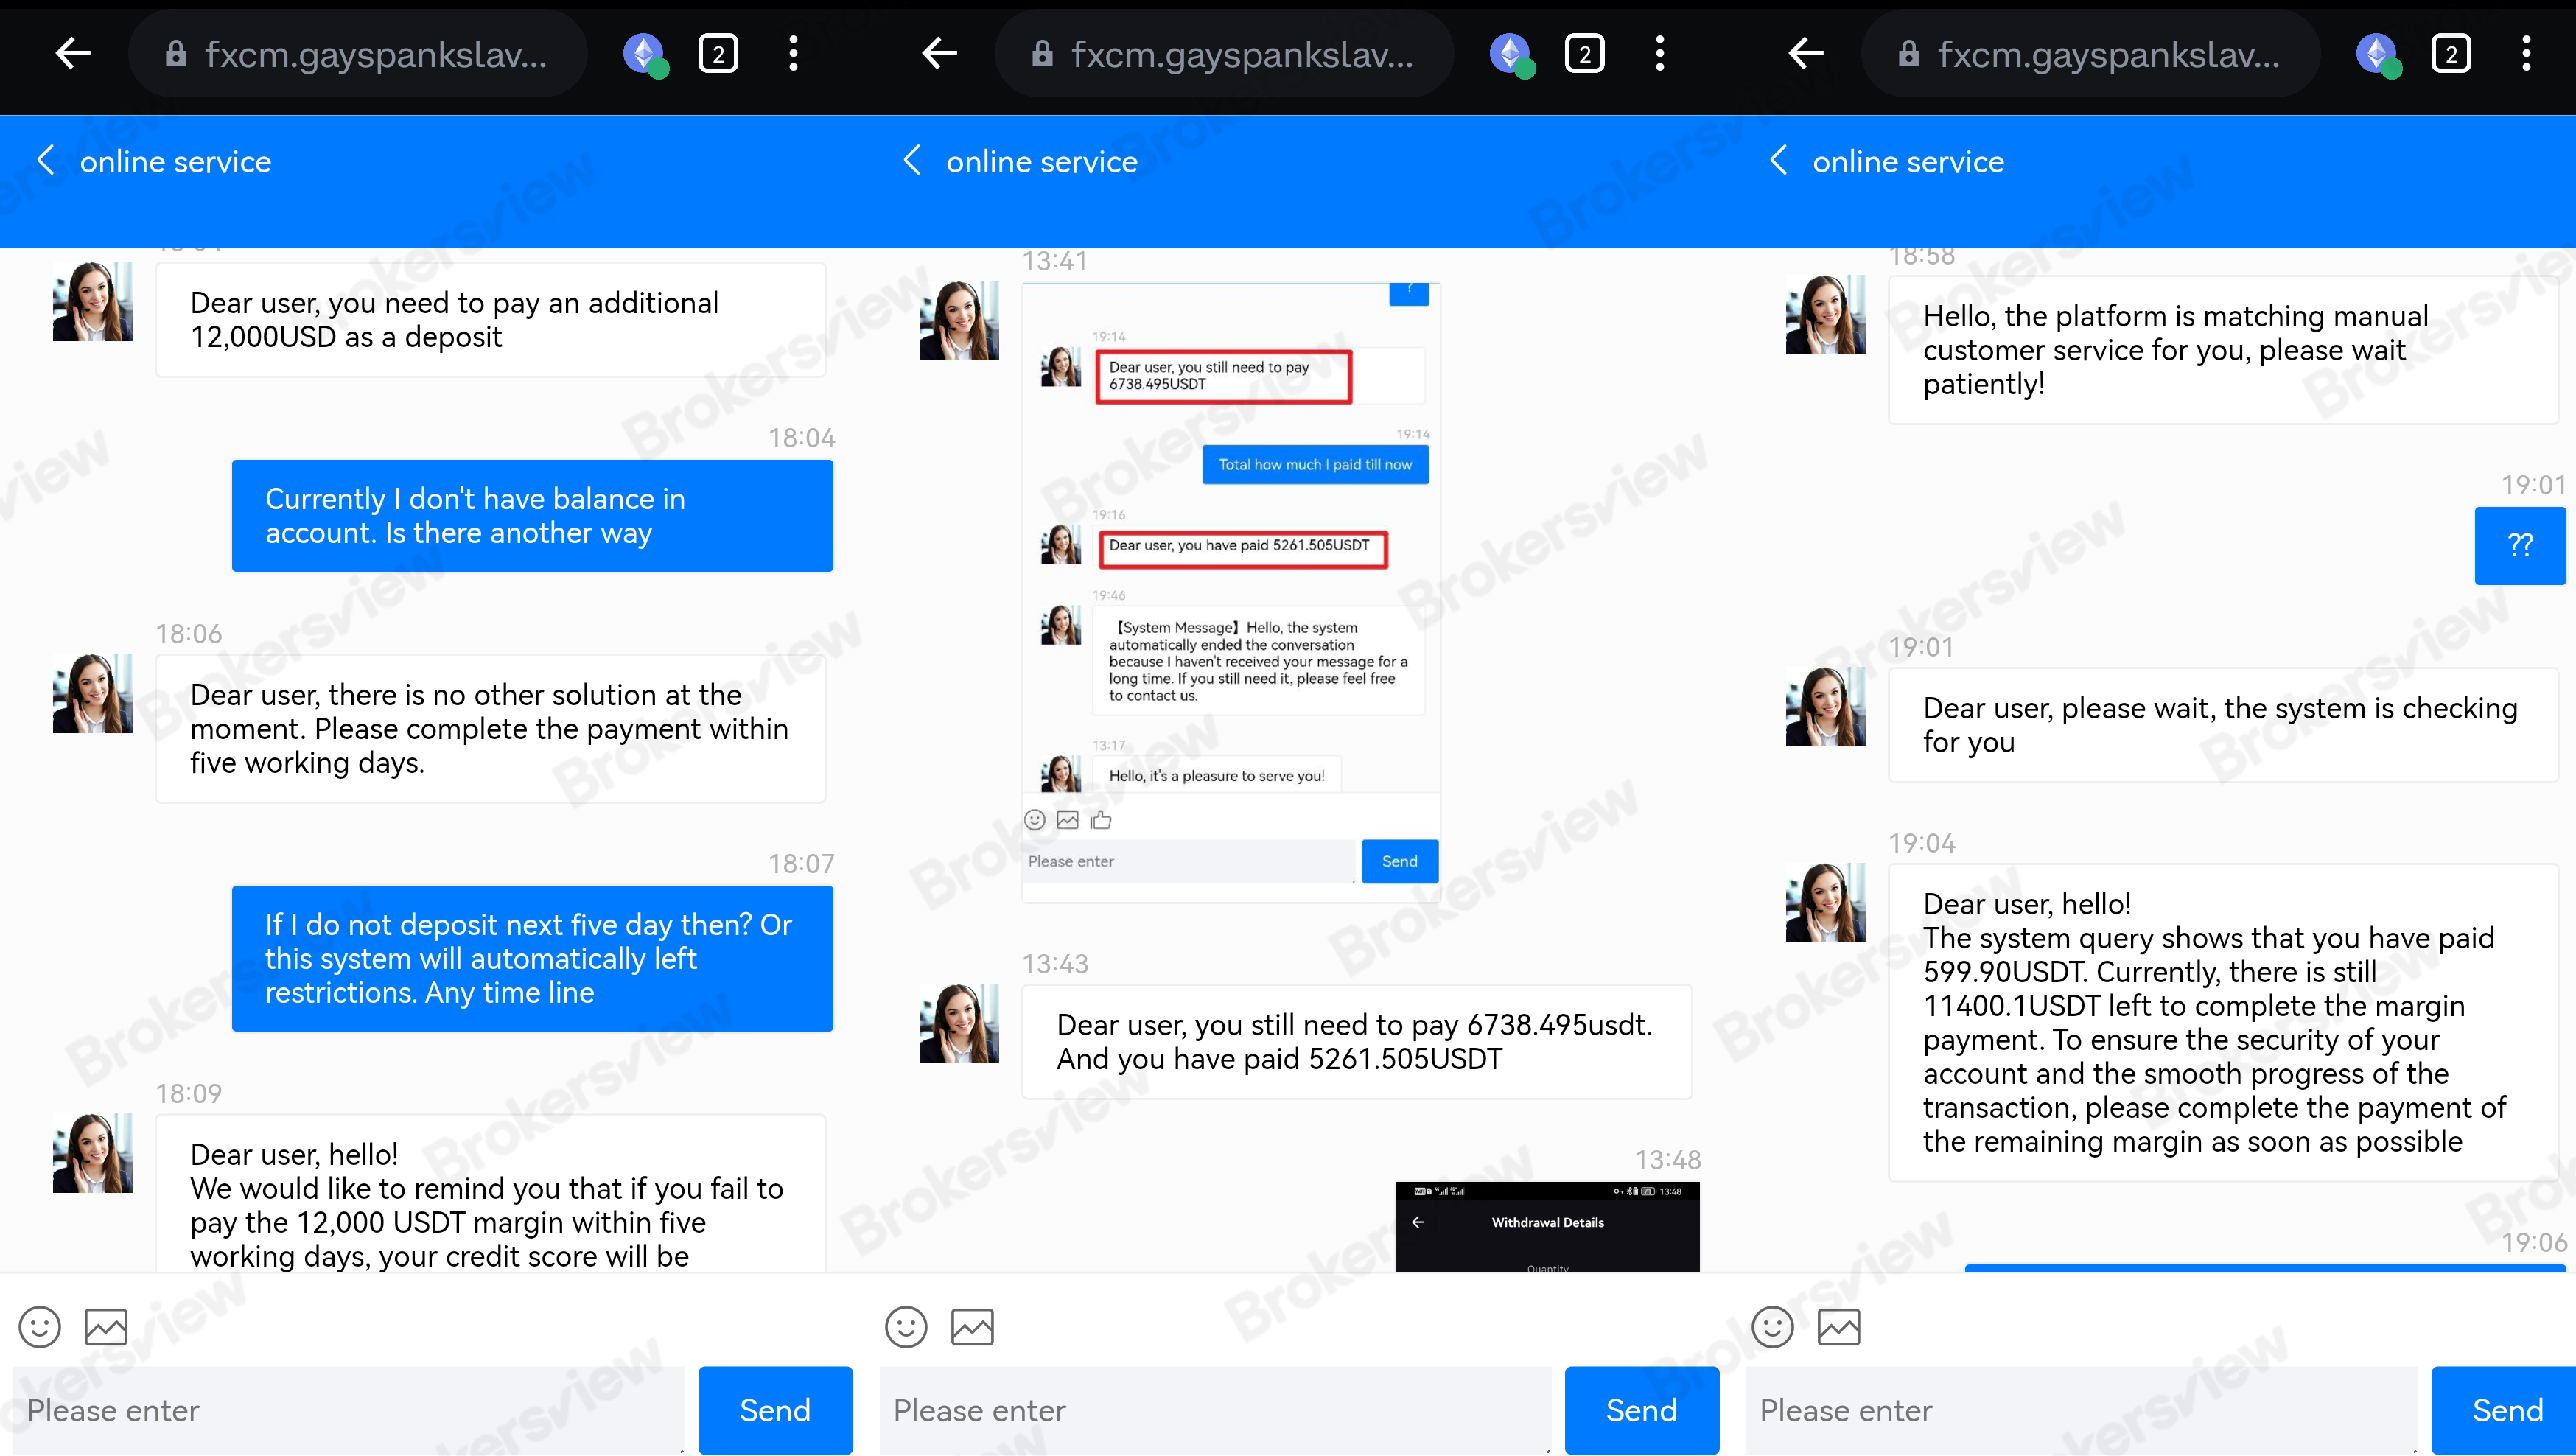This screenshot has height=1456, width=2576.
Task: Select the online service header in middle panel
Action: pos(1042,161)
